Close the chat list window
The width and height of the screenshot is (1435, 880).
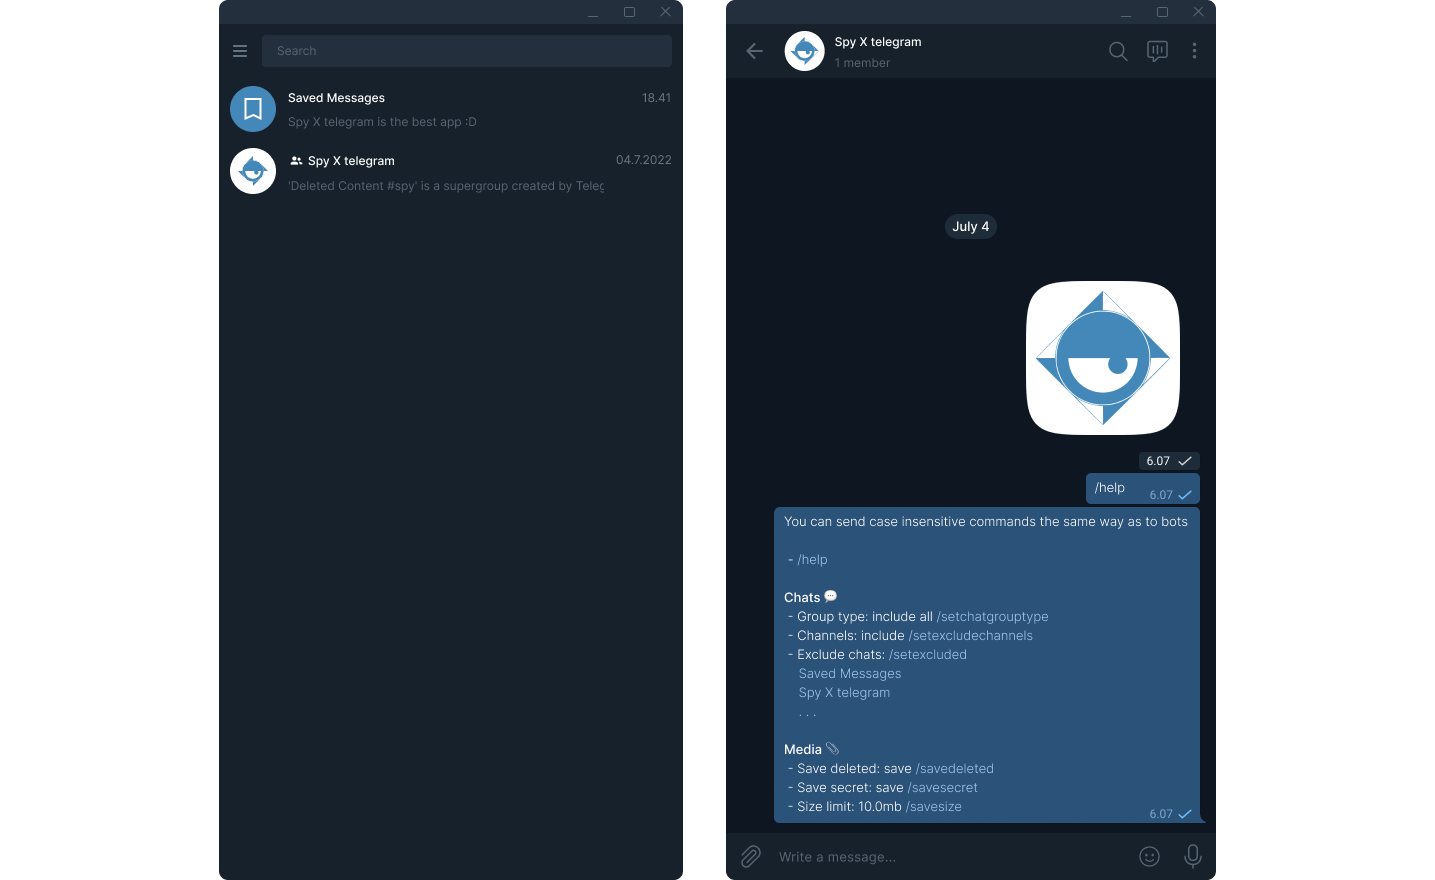tap(665, 12)
